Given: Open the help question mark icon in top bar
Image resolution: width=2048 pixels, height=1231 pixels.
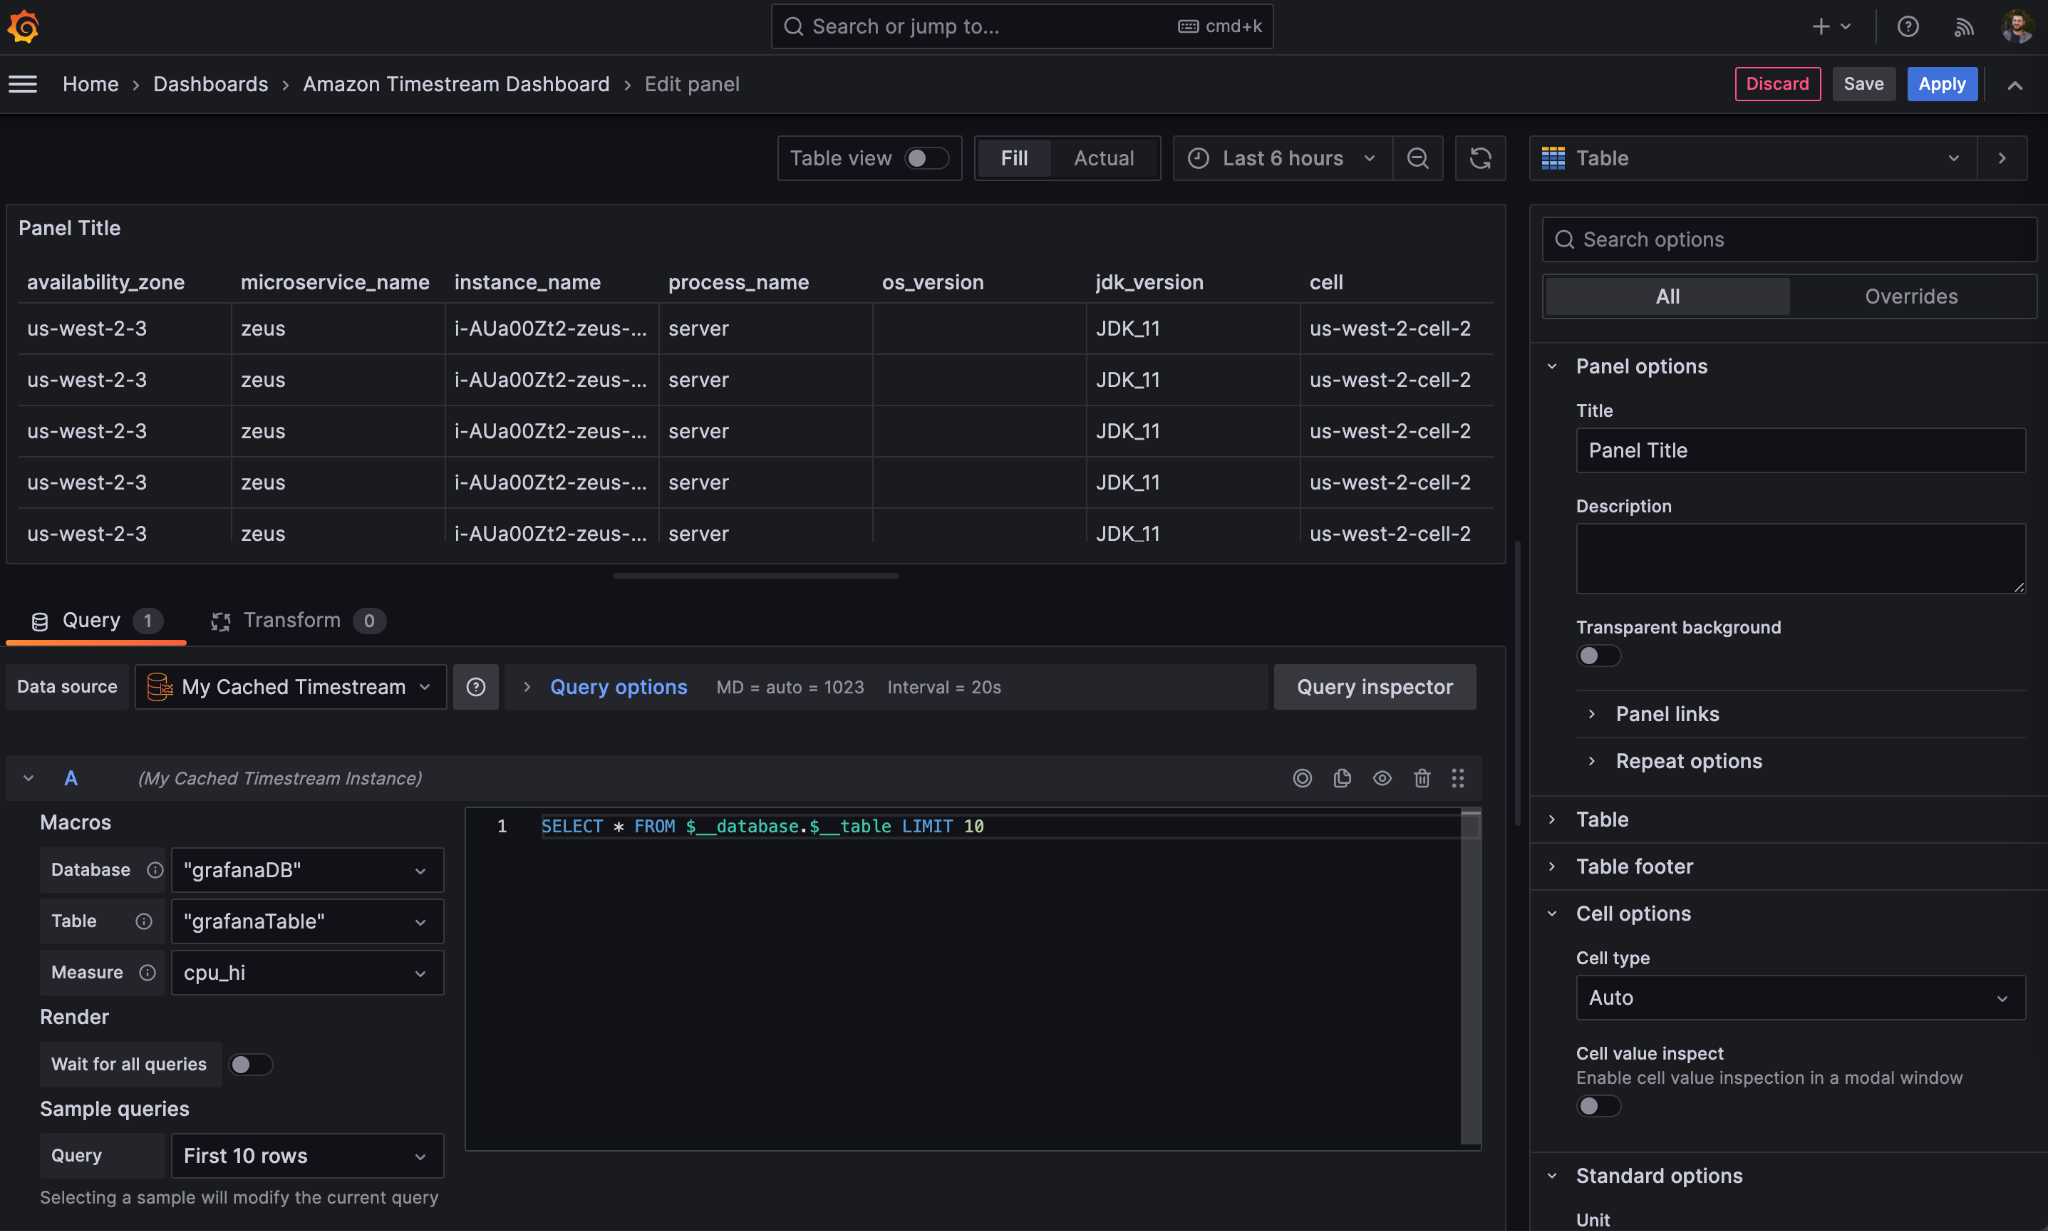Looking at the screenshot, I should (1908, 27).
